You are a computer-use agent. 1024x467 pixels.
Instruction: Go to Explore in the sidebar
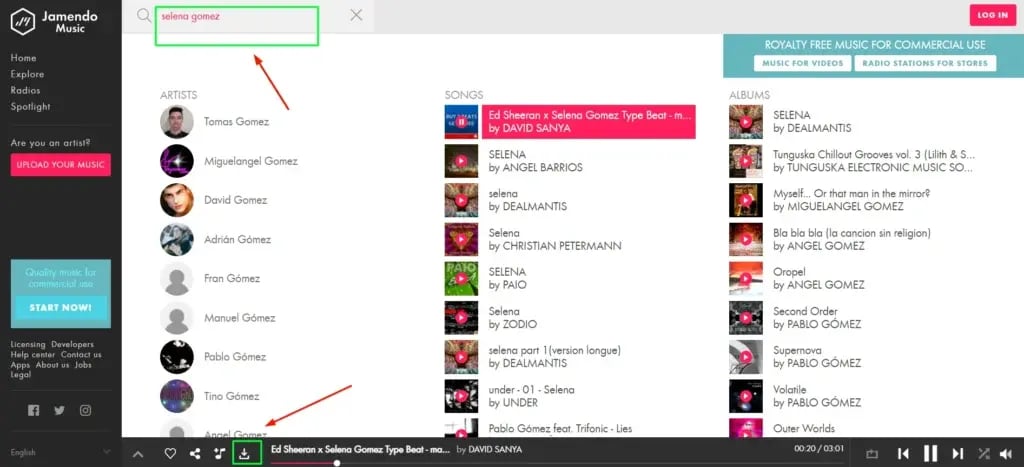[x=27, y=74]
